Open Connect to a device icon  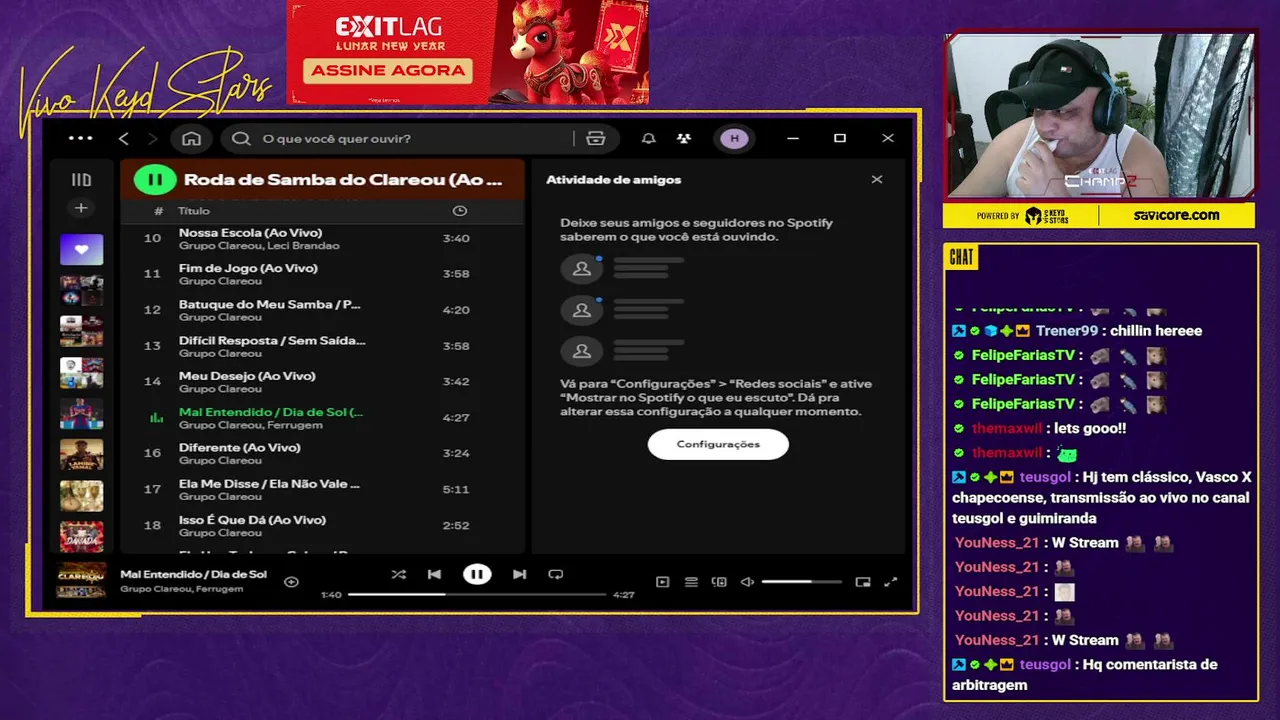[x=719, y=582]
